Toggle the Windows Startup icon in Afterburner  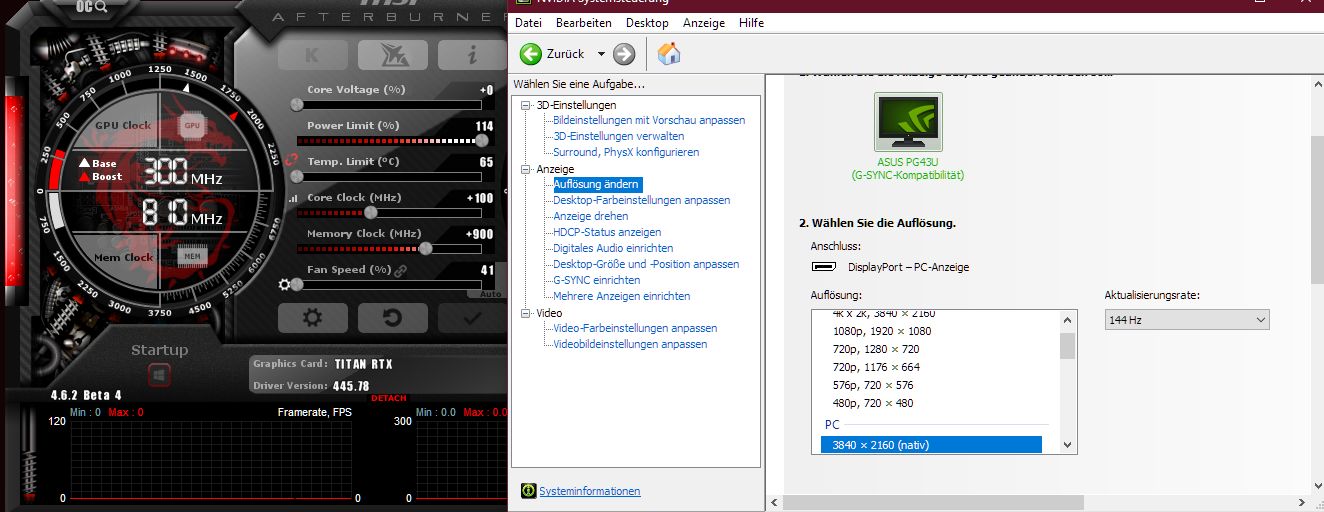click(x=159, y=375)
